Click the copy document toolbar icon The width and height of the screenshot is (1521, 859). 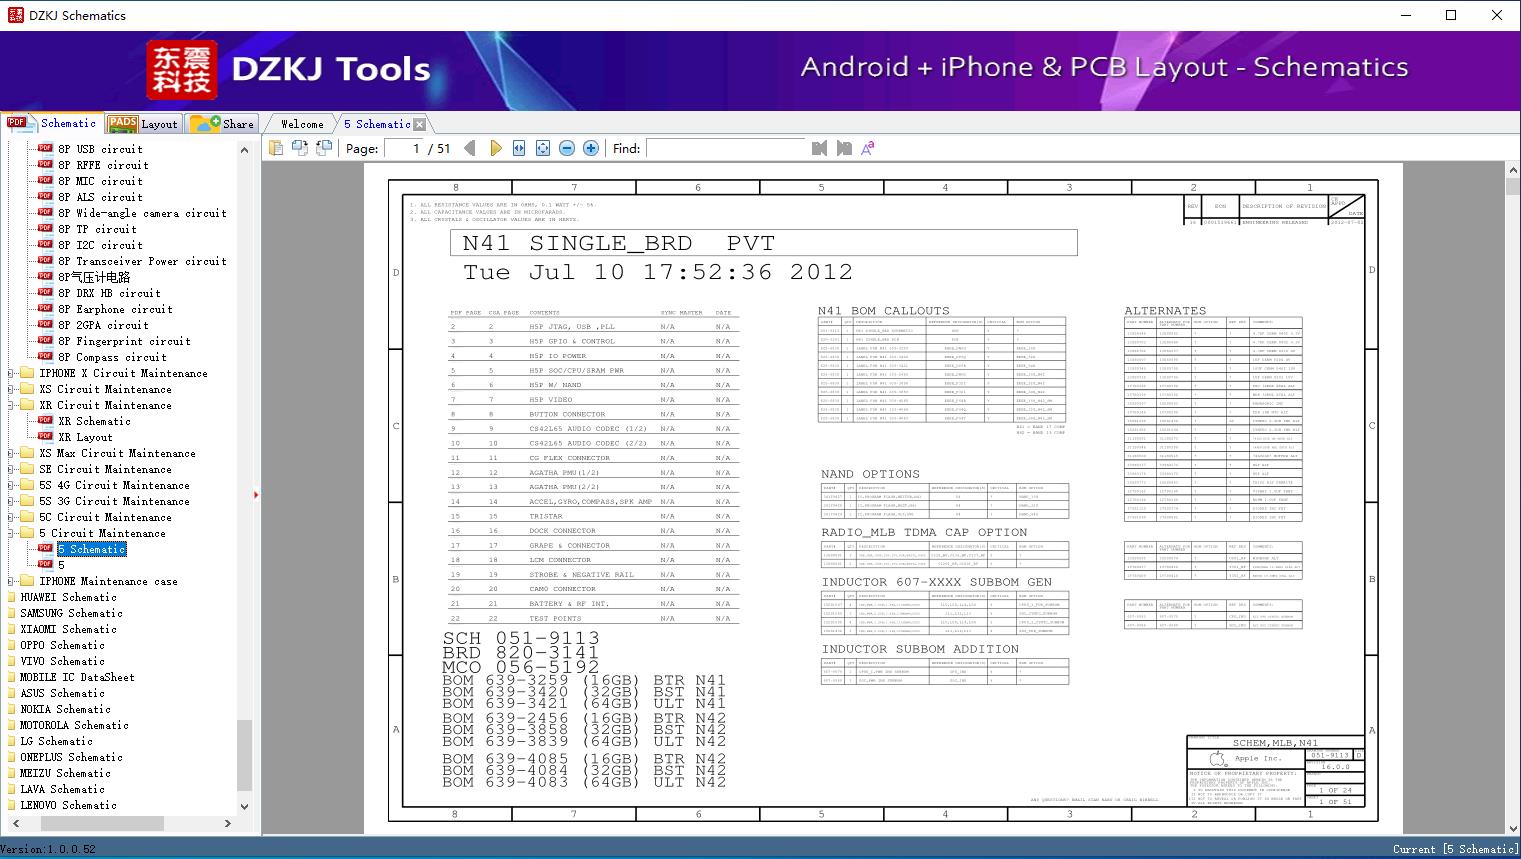[276, 148]
